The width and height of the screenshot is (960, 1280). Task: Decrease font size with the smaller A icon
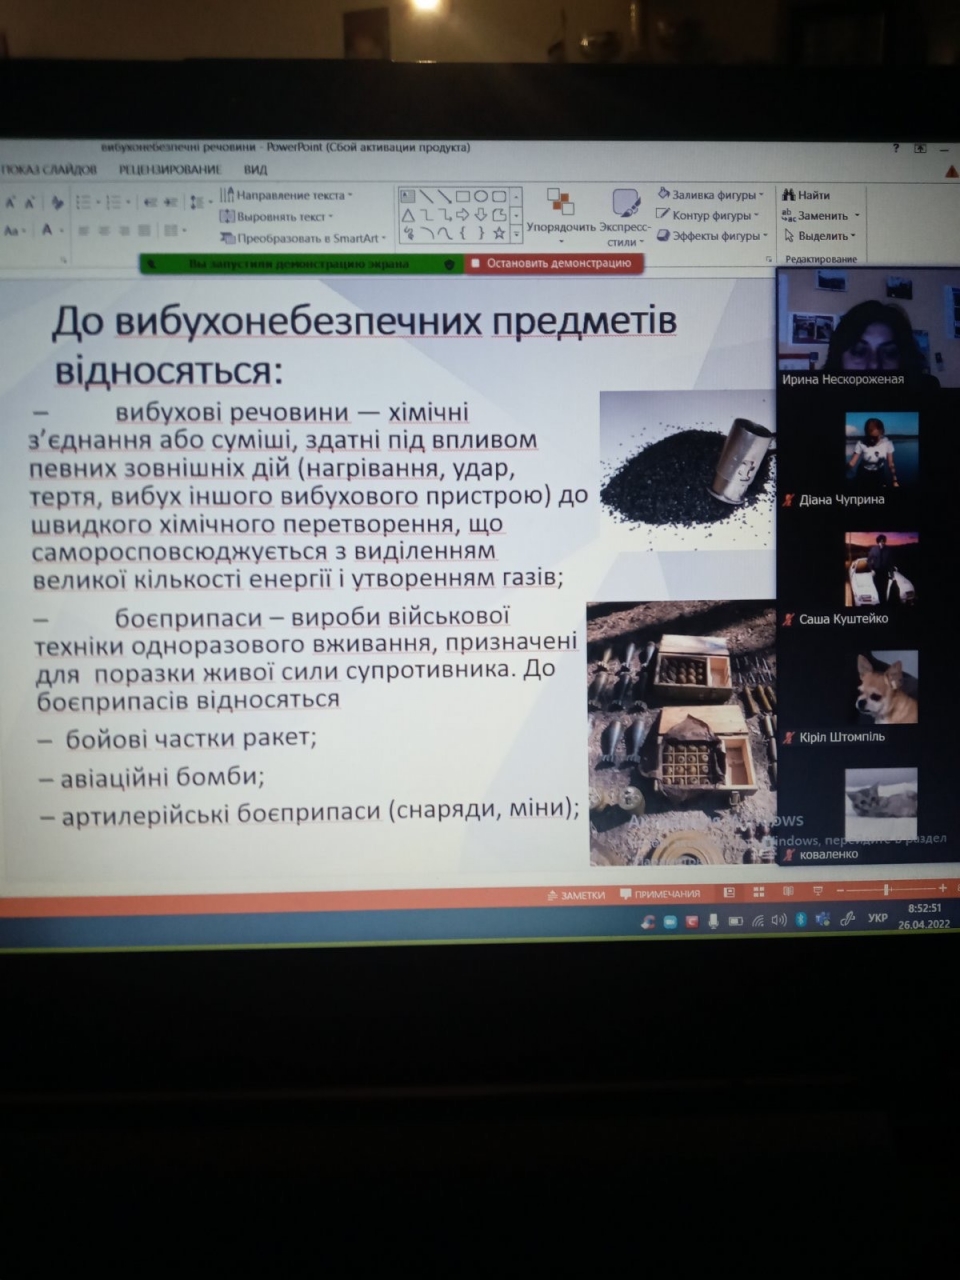click(29, 203)
